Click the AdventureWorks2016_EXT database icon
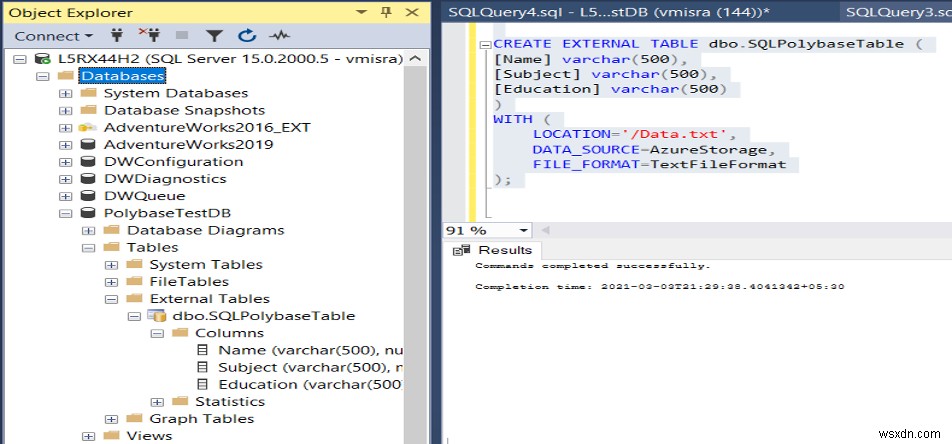 pyautogui.click(x=88, y=128)
